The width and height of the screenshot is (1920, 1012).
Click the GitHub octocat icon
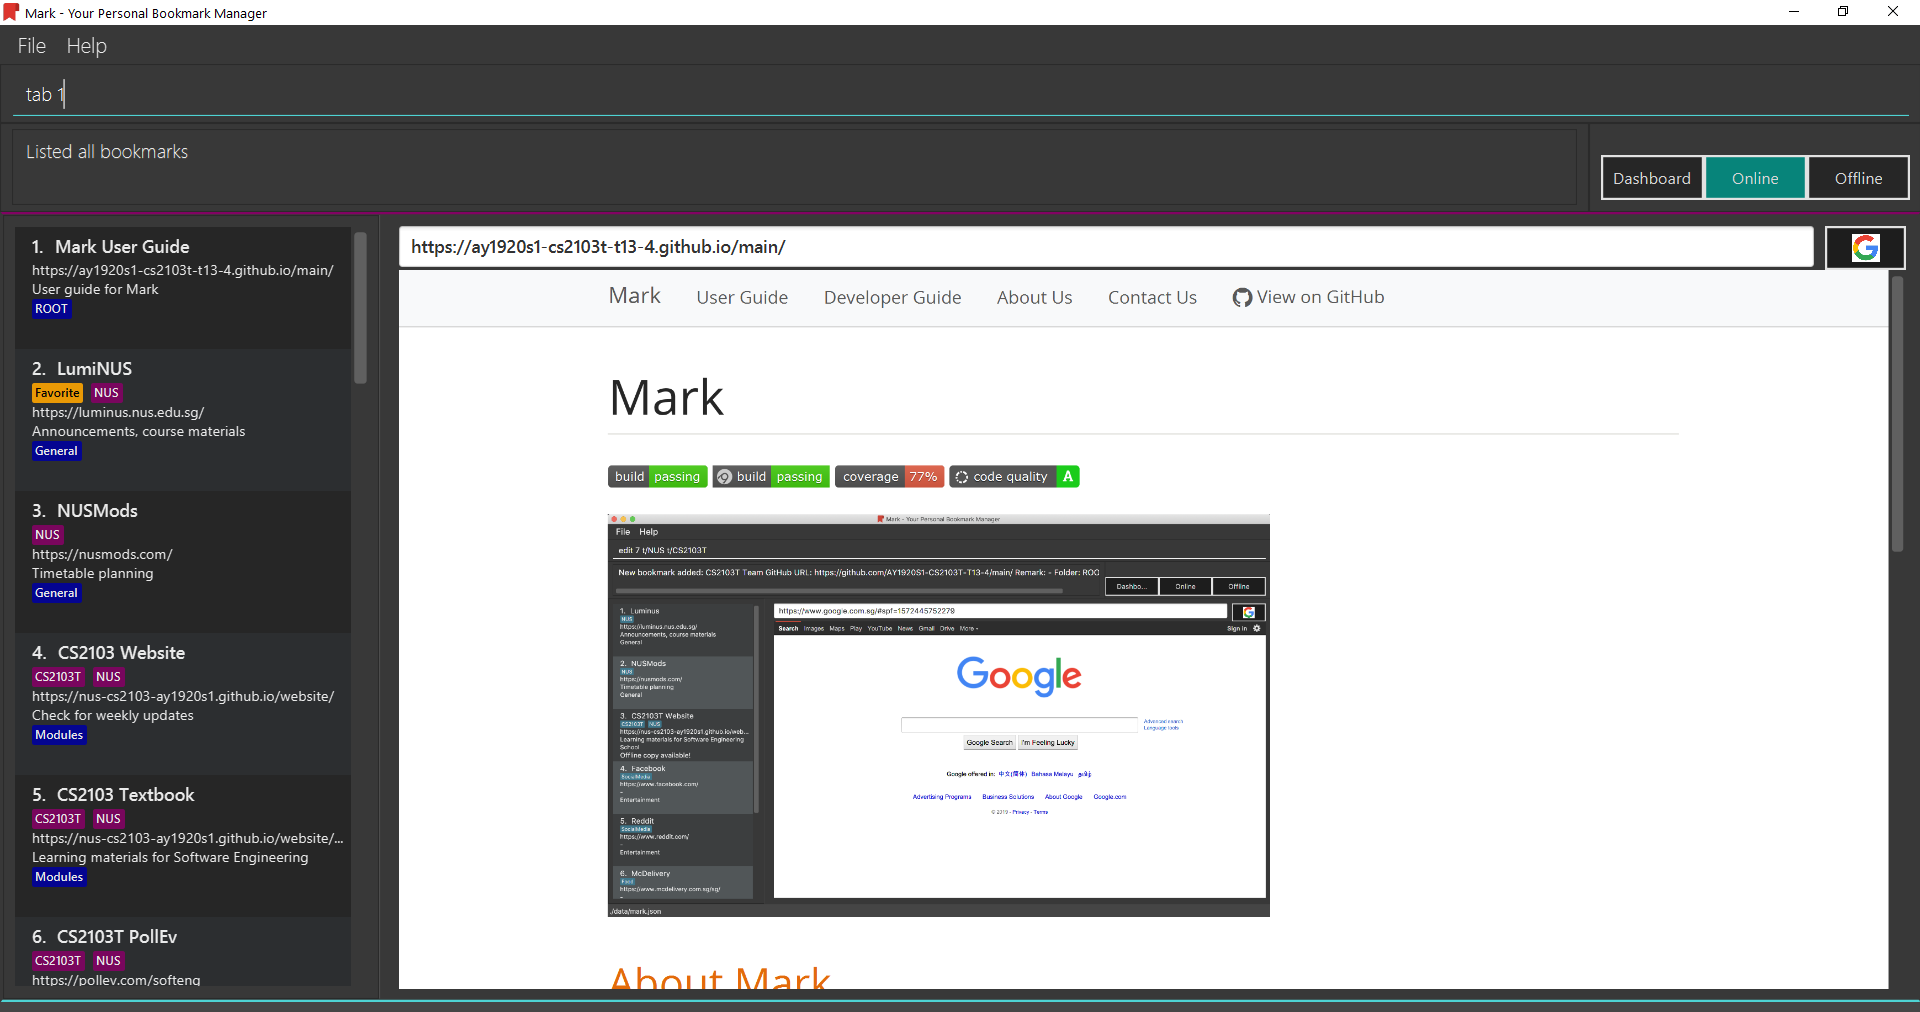click(1242, 298)
